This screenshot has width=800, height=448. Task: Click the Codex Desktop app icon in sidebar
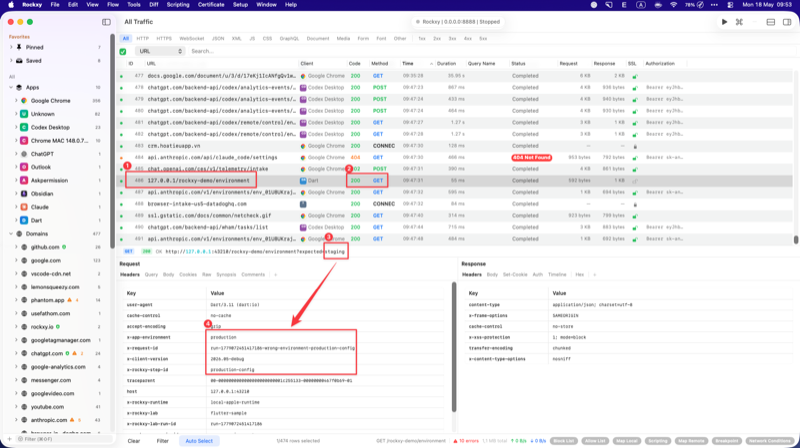pyautogui.click(x=24, y=127)
